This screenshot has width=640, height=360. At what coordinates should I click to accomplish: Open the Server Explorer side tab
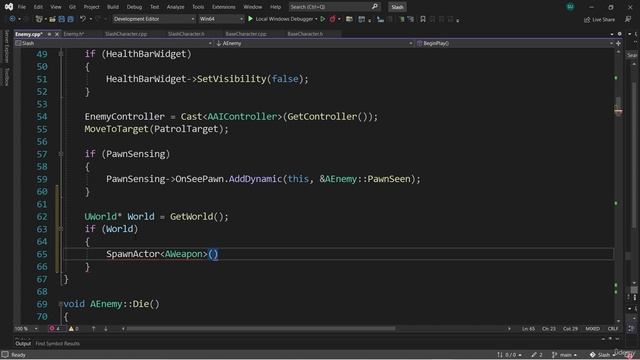pyautogui.click(x=6, y=46)
